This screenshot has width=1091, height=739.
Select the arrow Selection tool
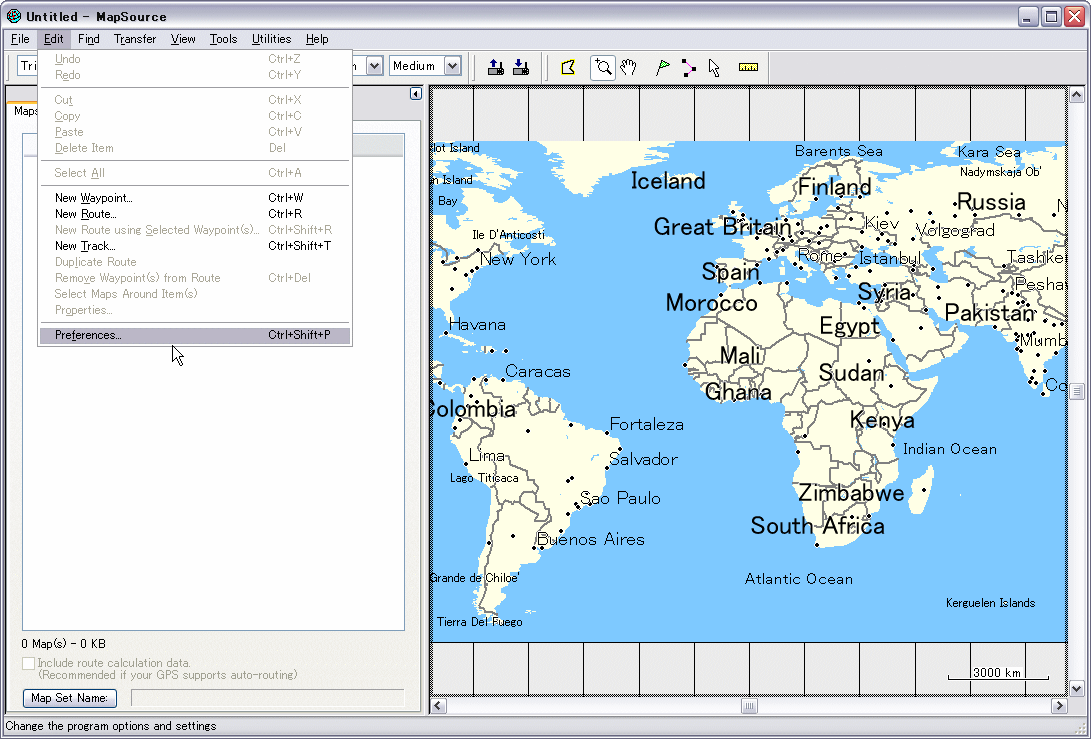point(714,67)
